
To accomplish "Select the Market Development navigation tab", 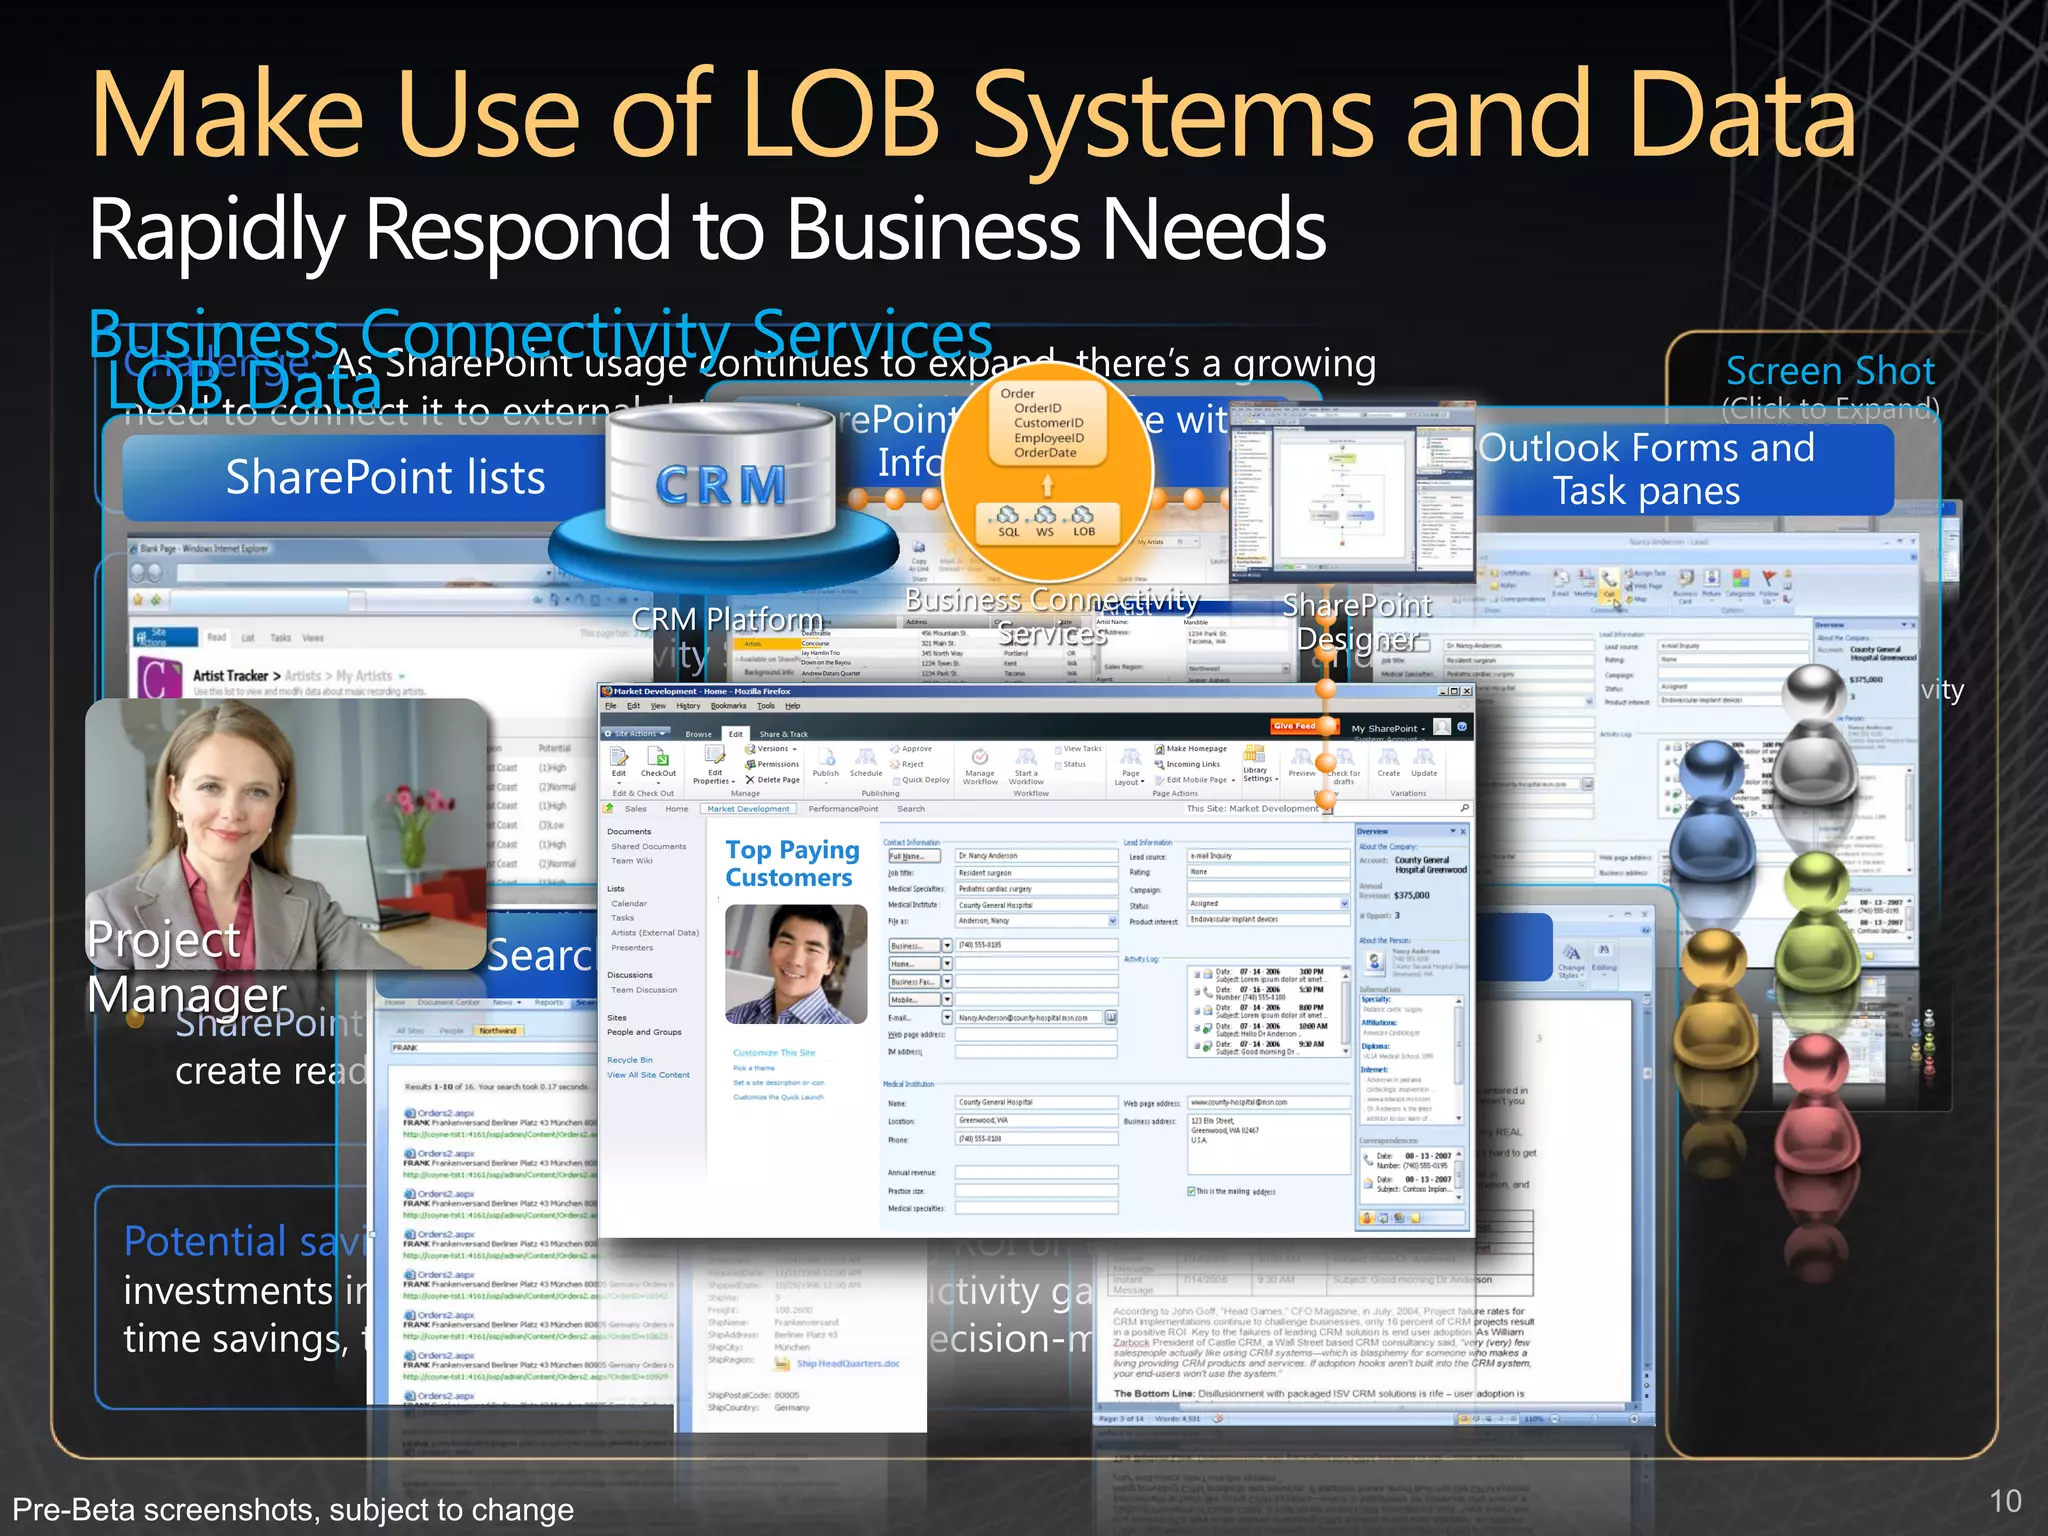I will pyautogui.click(x=748, y=808).
